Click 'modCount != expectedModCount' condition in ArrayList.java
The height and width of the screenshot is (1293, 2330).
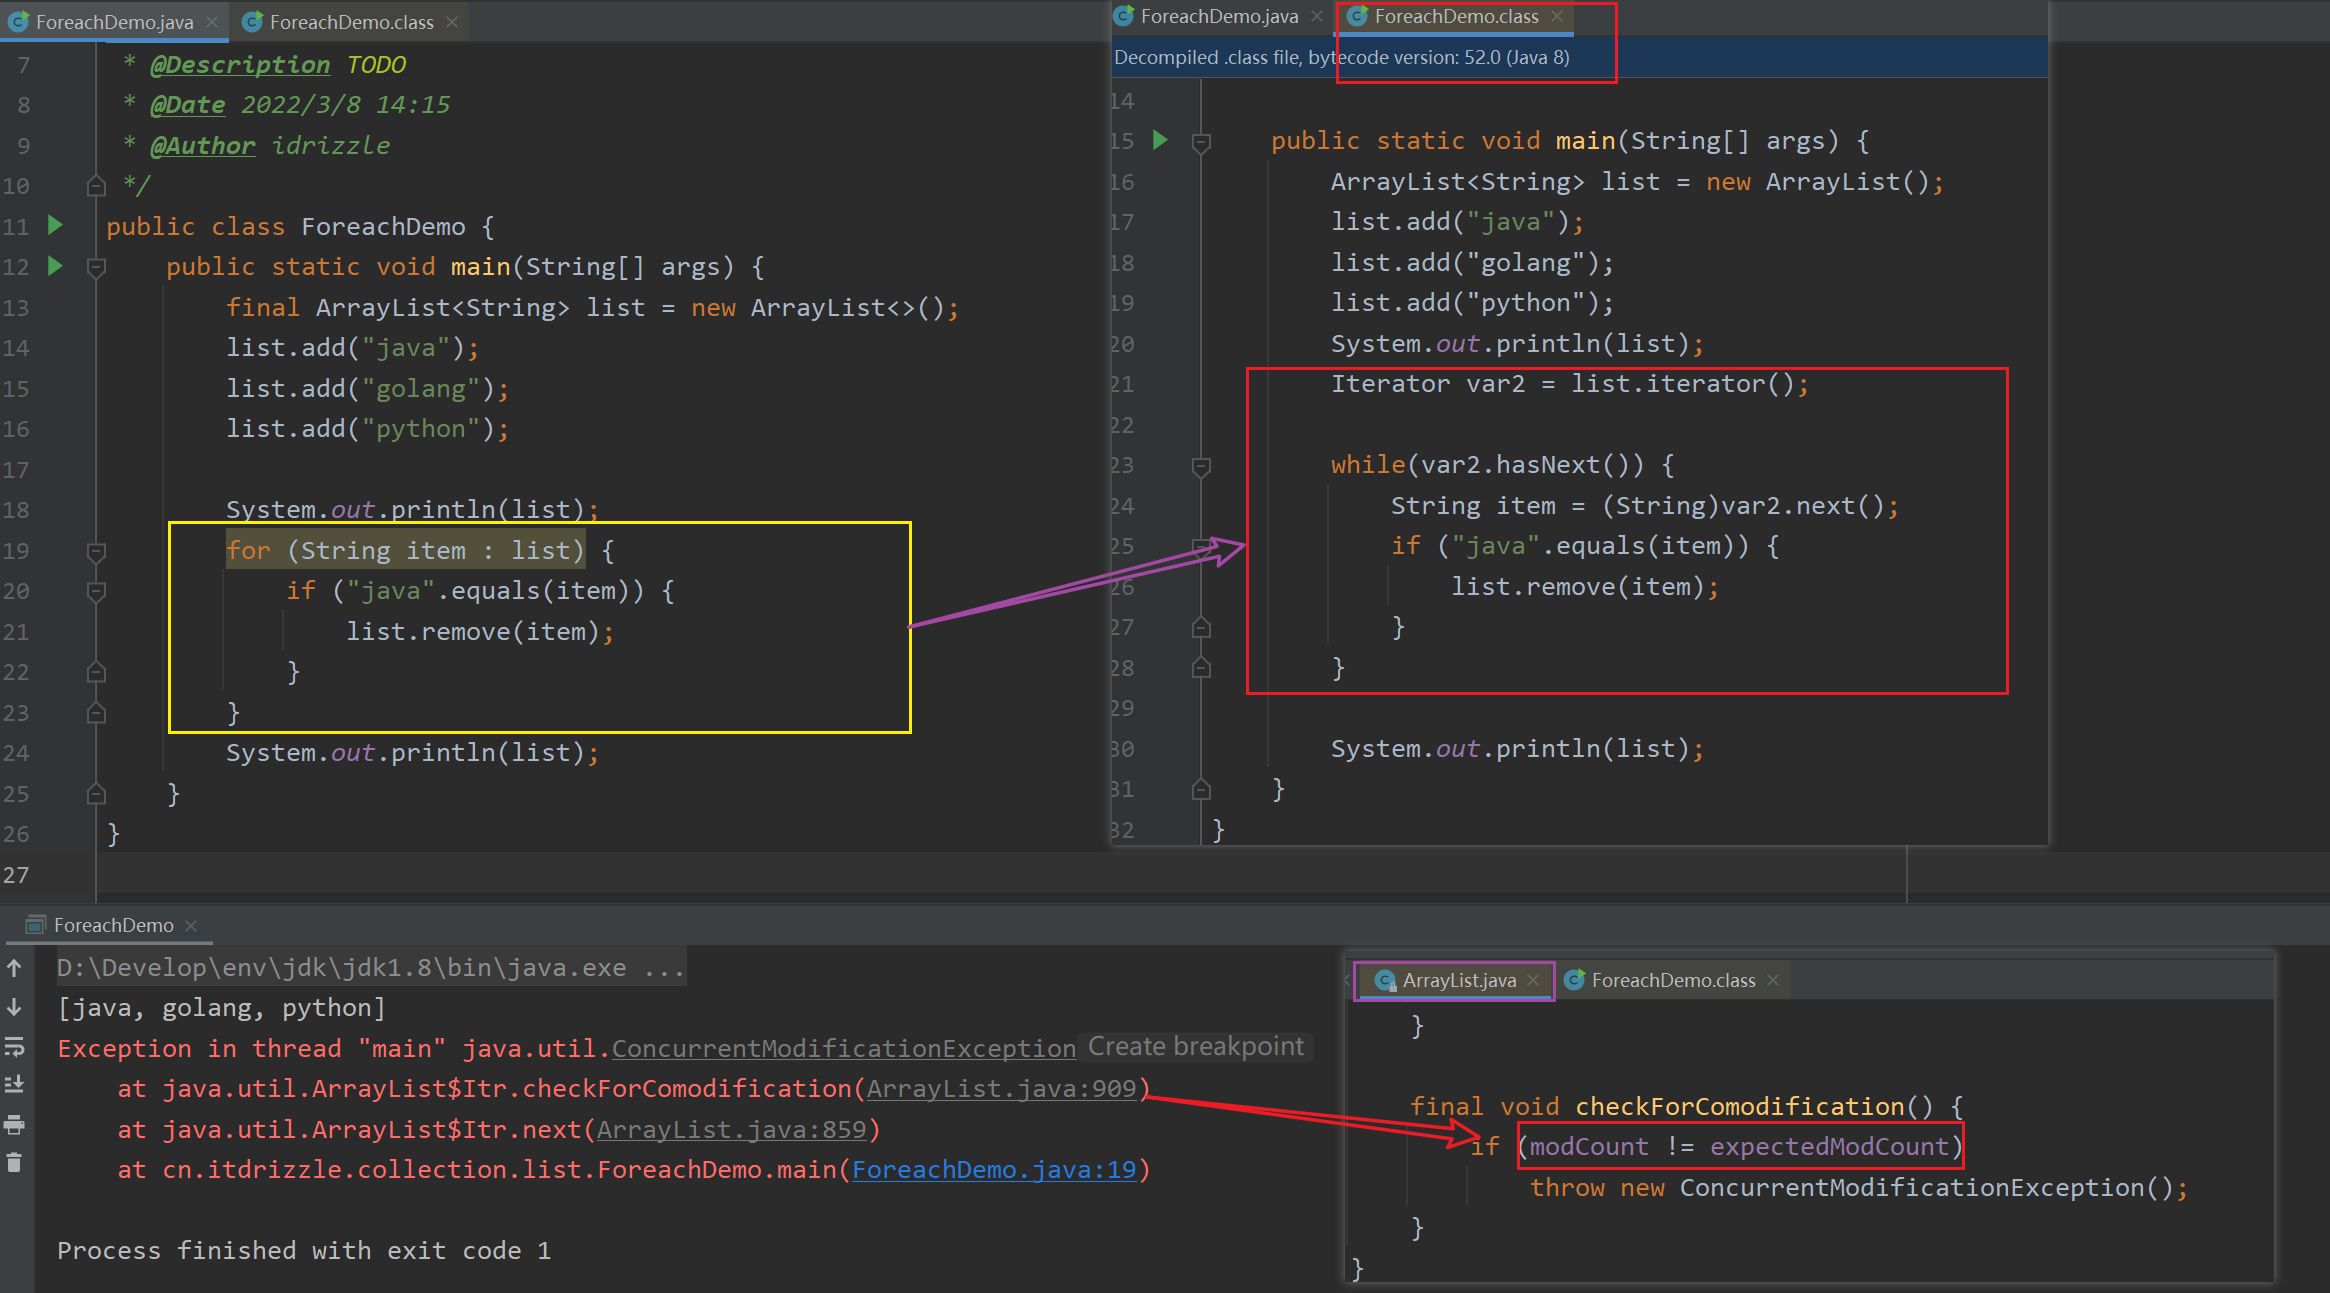click(x=1739, y=1147)
